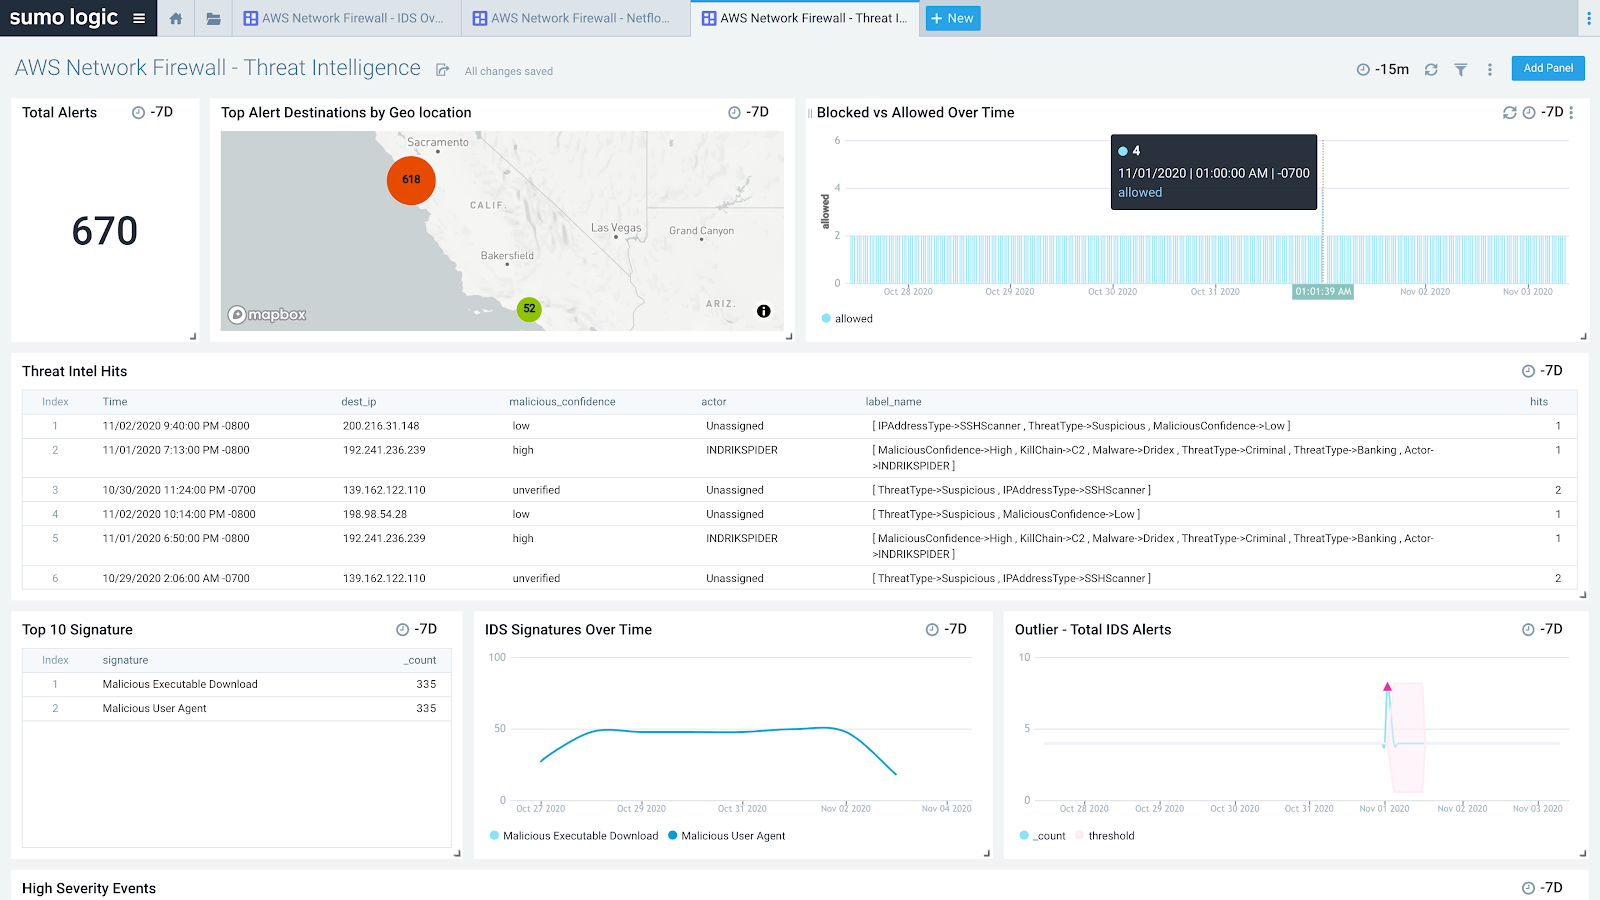Screen dimensions: 1600x900
Task: Change the Threat Intel Hits panel -7D time range
Action: point(1542,371)
